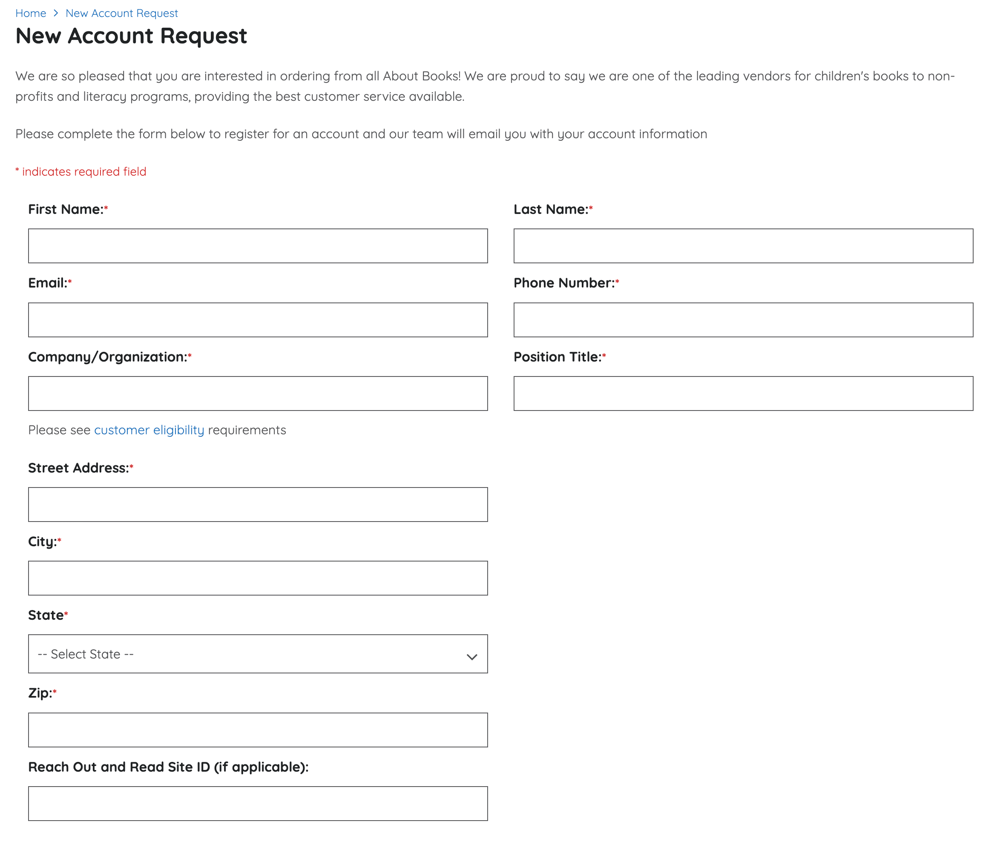Image resolution: width=1000 pixels, height=844 pixels.
Task: Click the First Name field label
Action: (x=65, y=209)
